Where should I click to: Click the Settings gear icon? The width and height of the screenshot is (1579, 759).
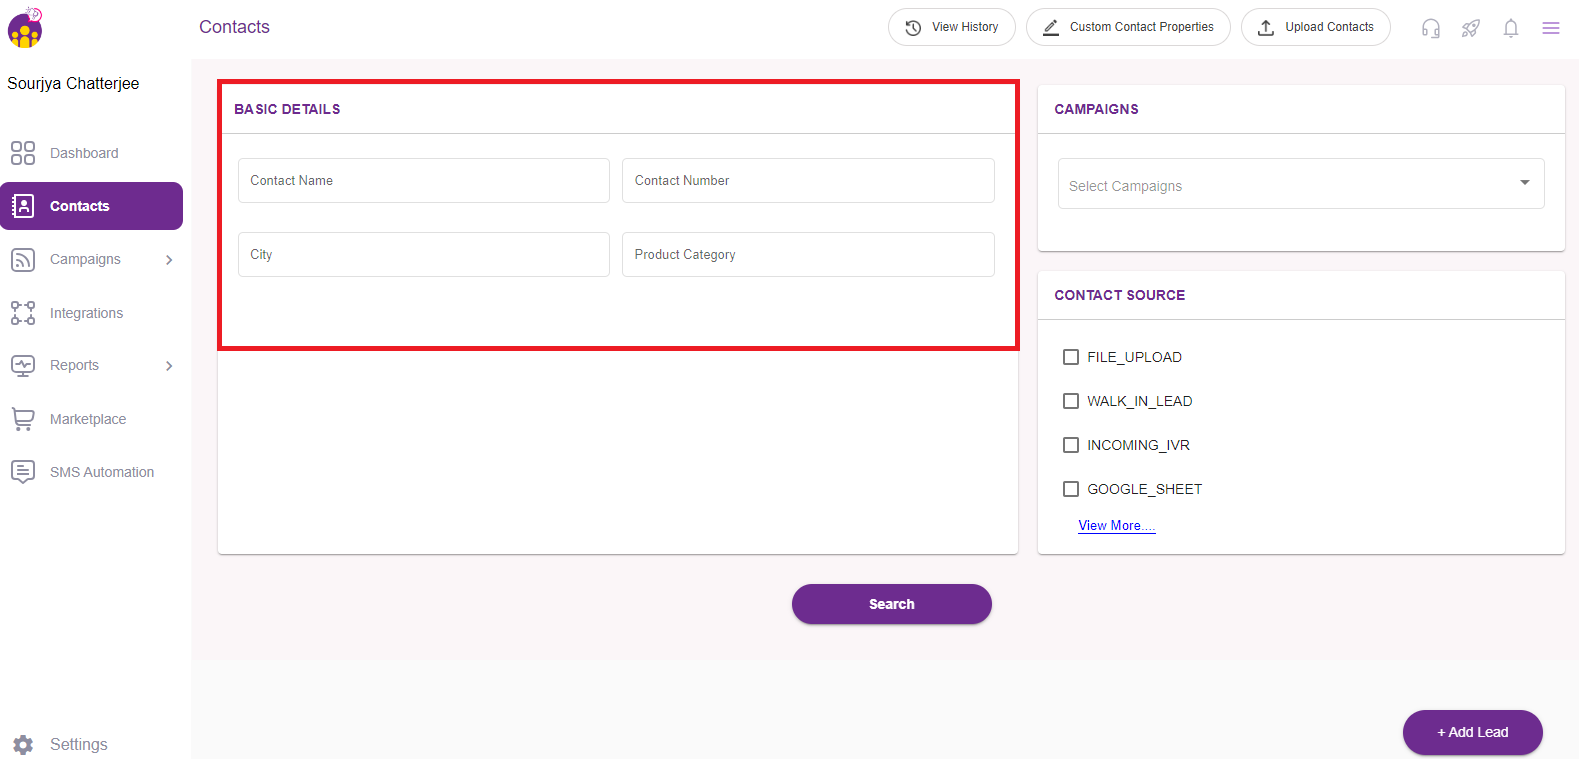[23, 745]
